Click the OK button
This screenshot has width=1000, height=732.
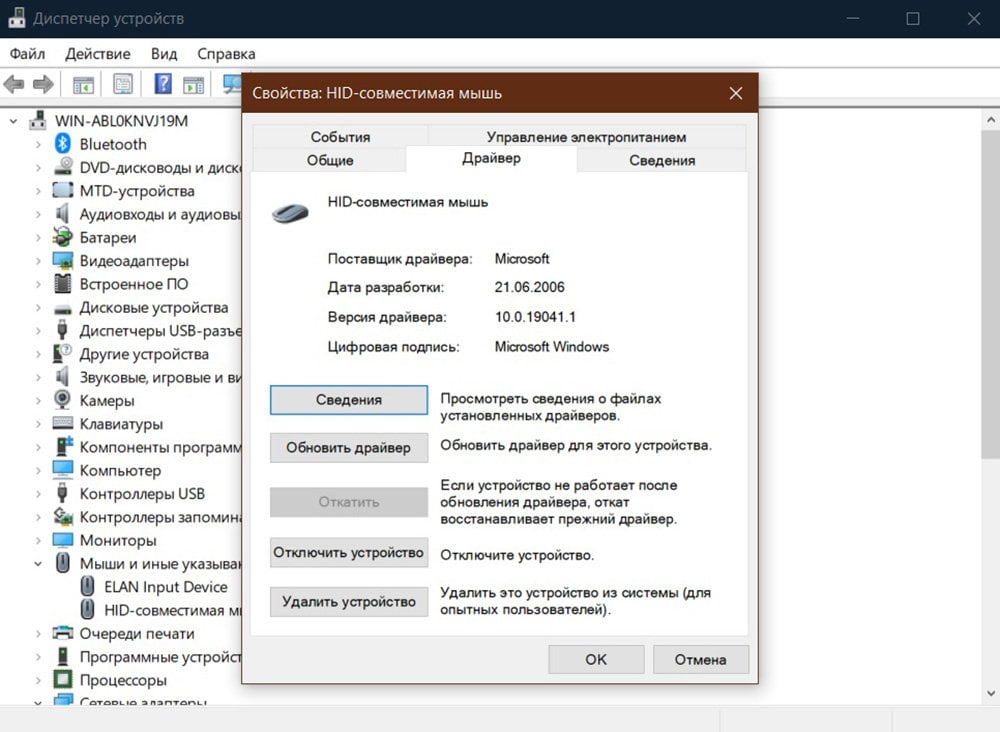[596, 659]
